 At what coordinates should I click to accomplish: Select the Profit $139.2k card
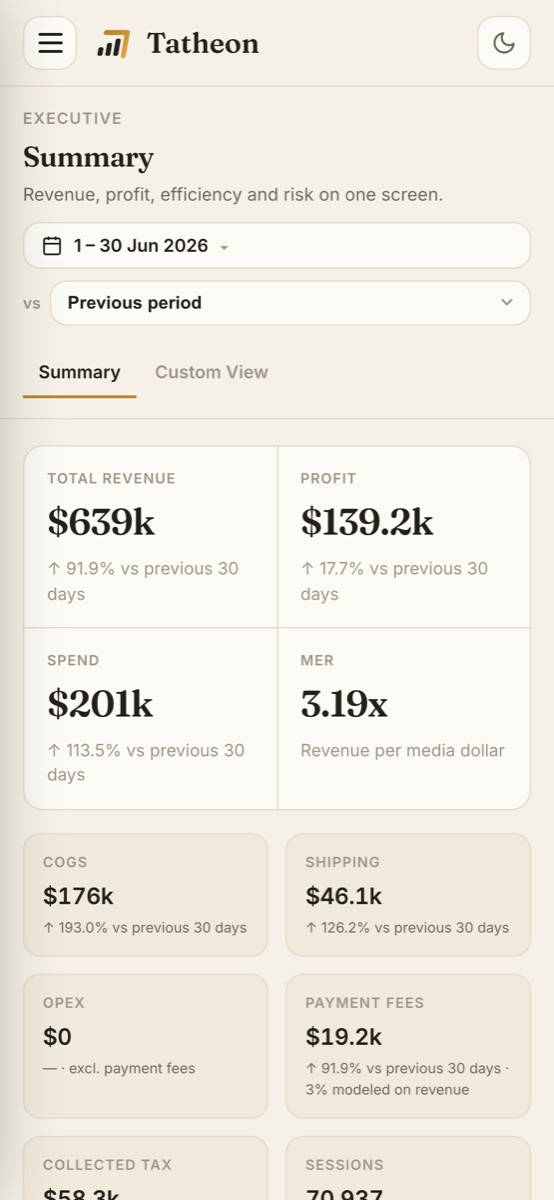click(x=404, y=537)
